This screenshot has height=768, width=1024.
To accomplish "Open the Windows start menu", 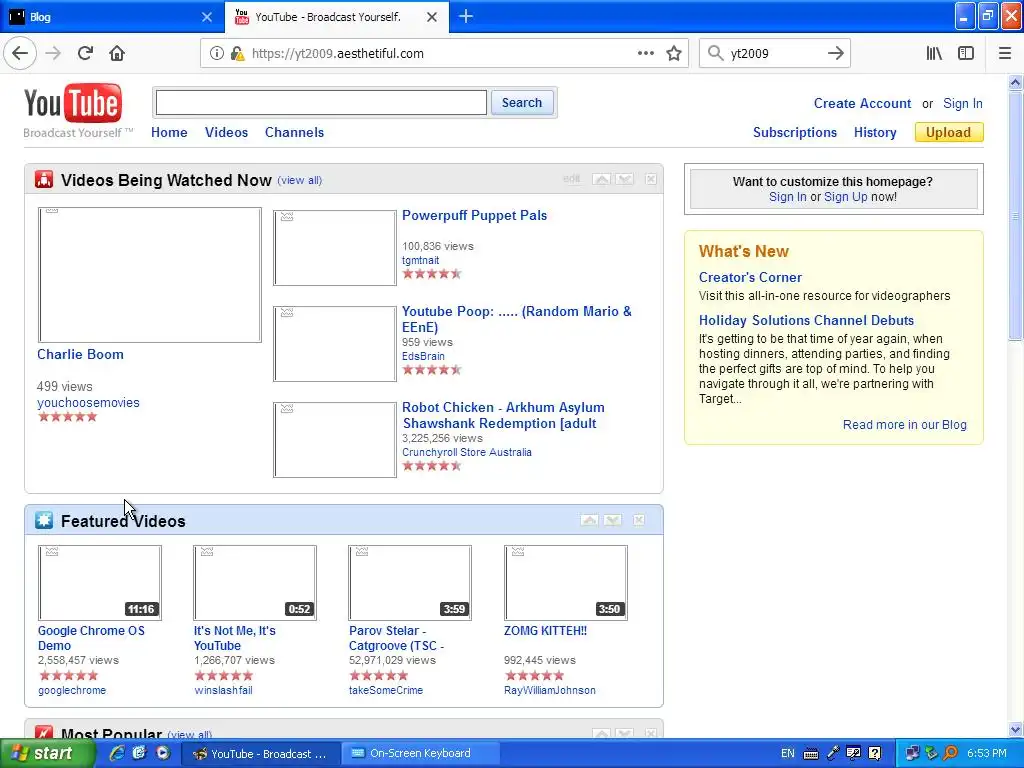I will point(46,754).
